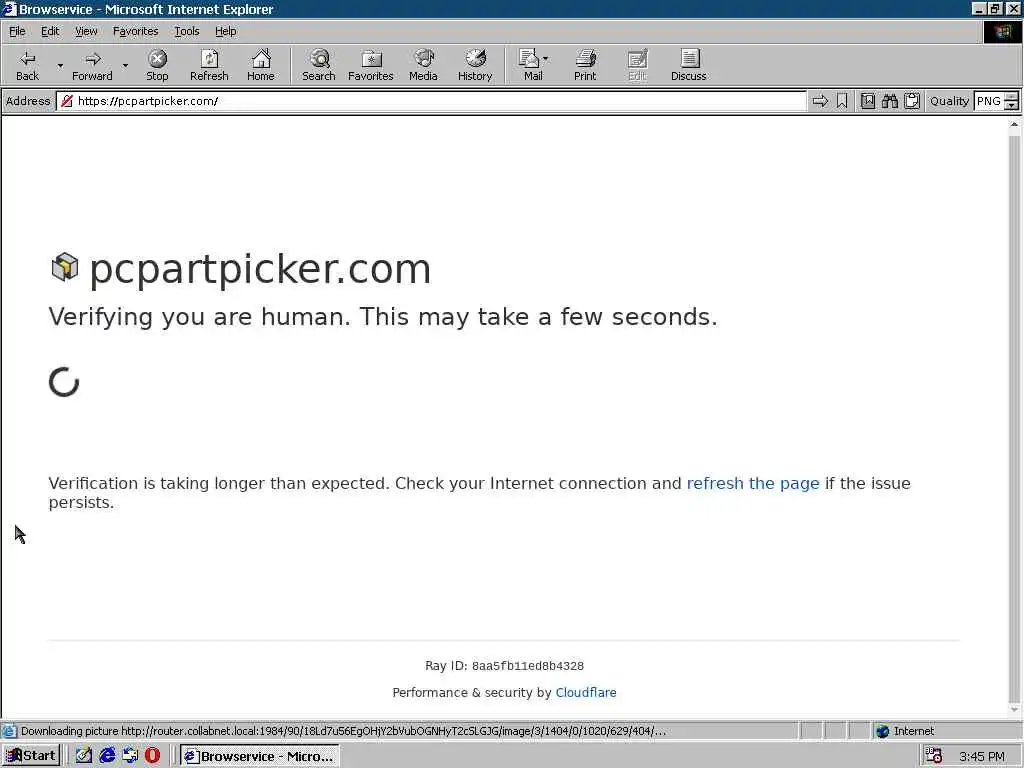Open the Edit menu

50,31
